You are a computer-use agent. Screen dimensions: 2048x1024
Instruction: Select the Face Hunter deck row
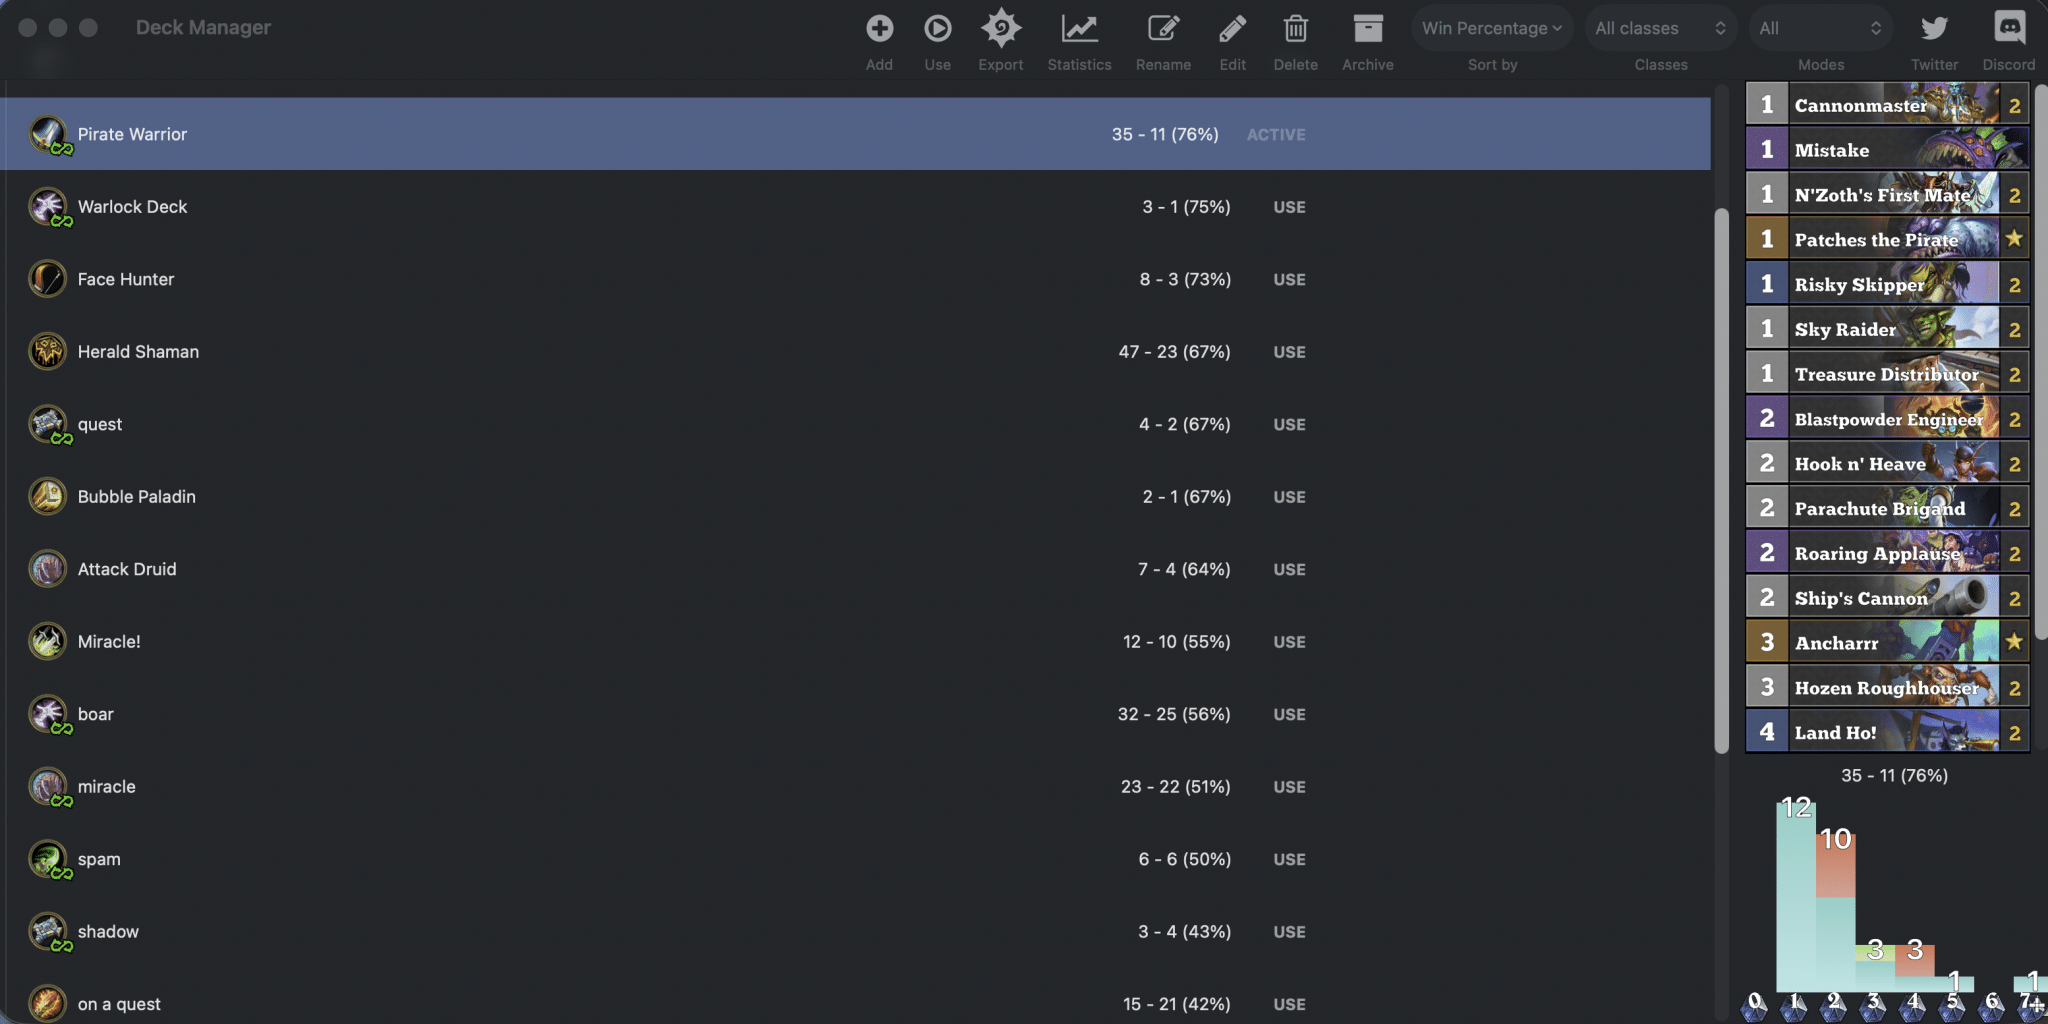pyautogui.click(x=855, y=279)
